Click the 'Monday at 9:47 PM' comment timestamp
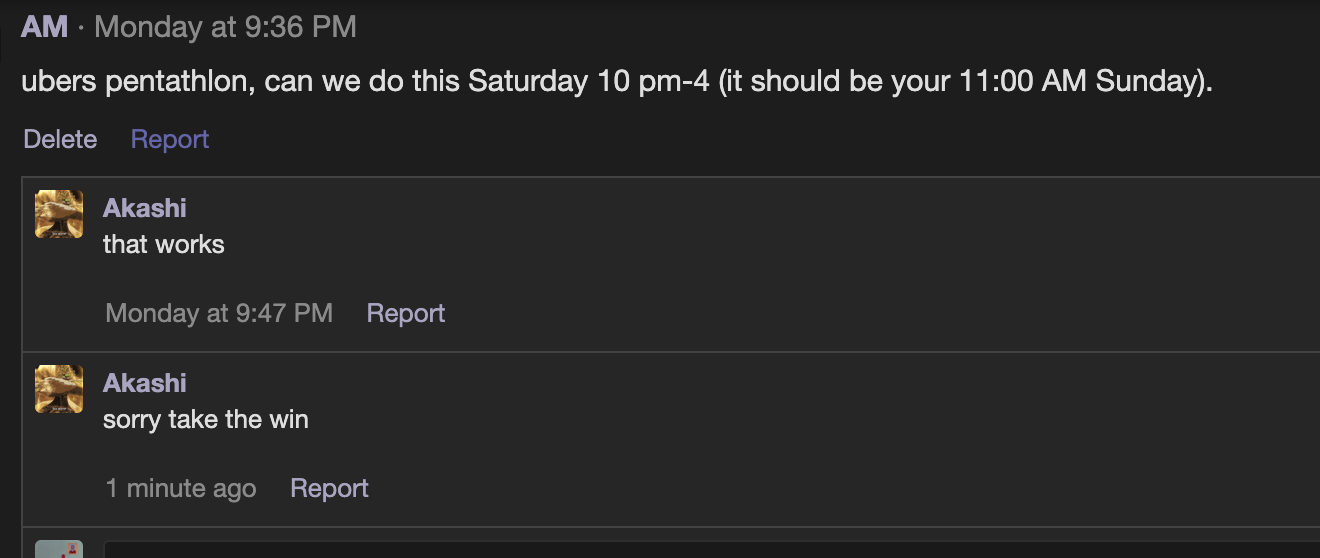This screenshot has width=1320, height=558. pyautogui.click(x=219, y=313)
